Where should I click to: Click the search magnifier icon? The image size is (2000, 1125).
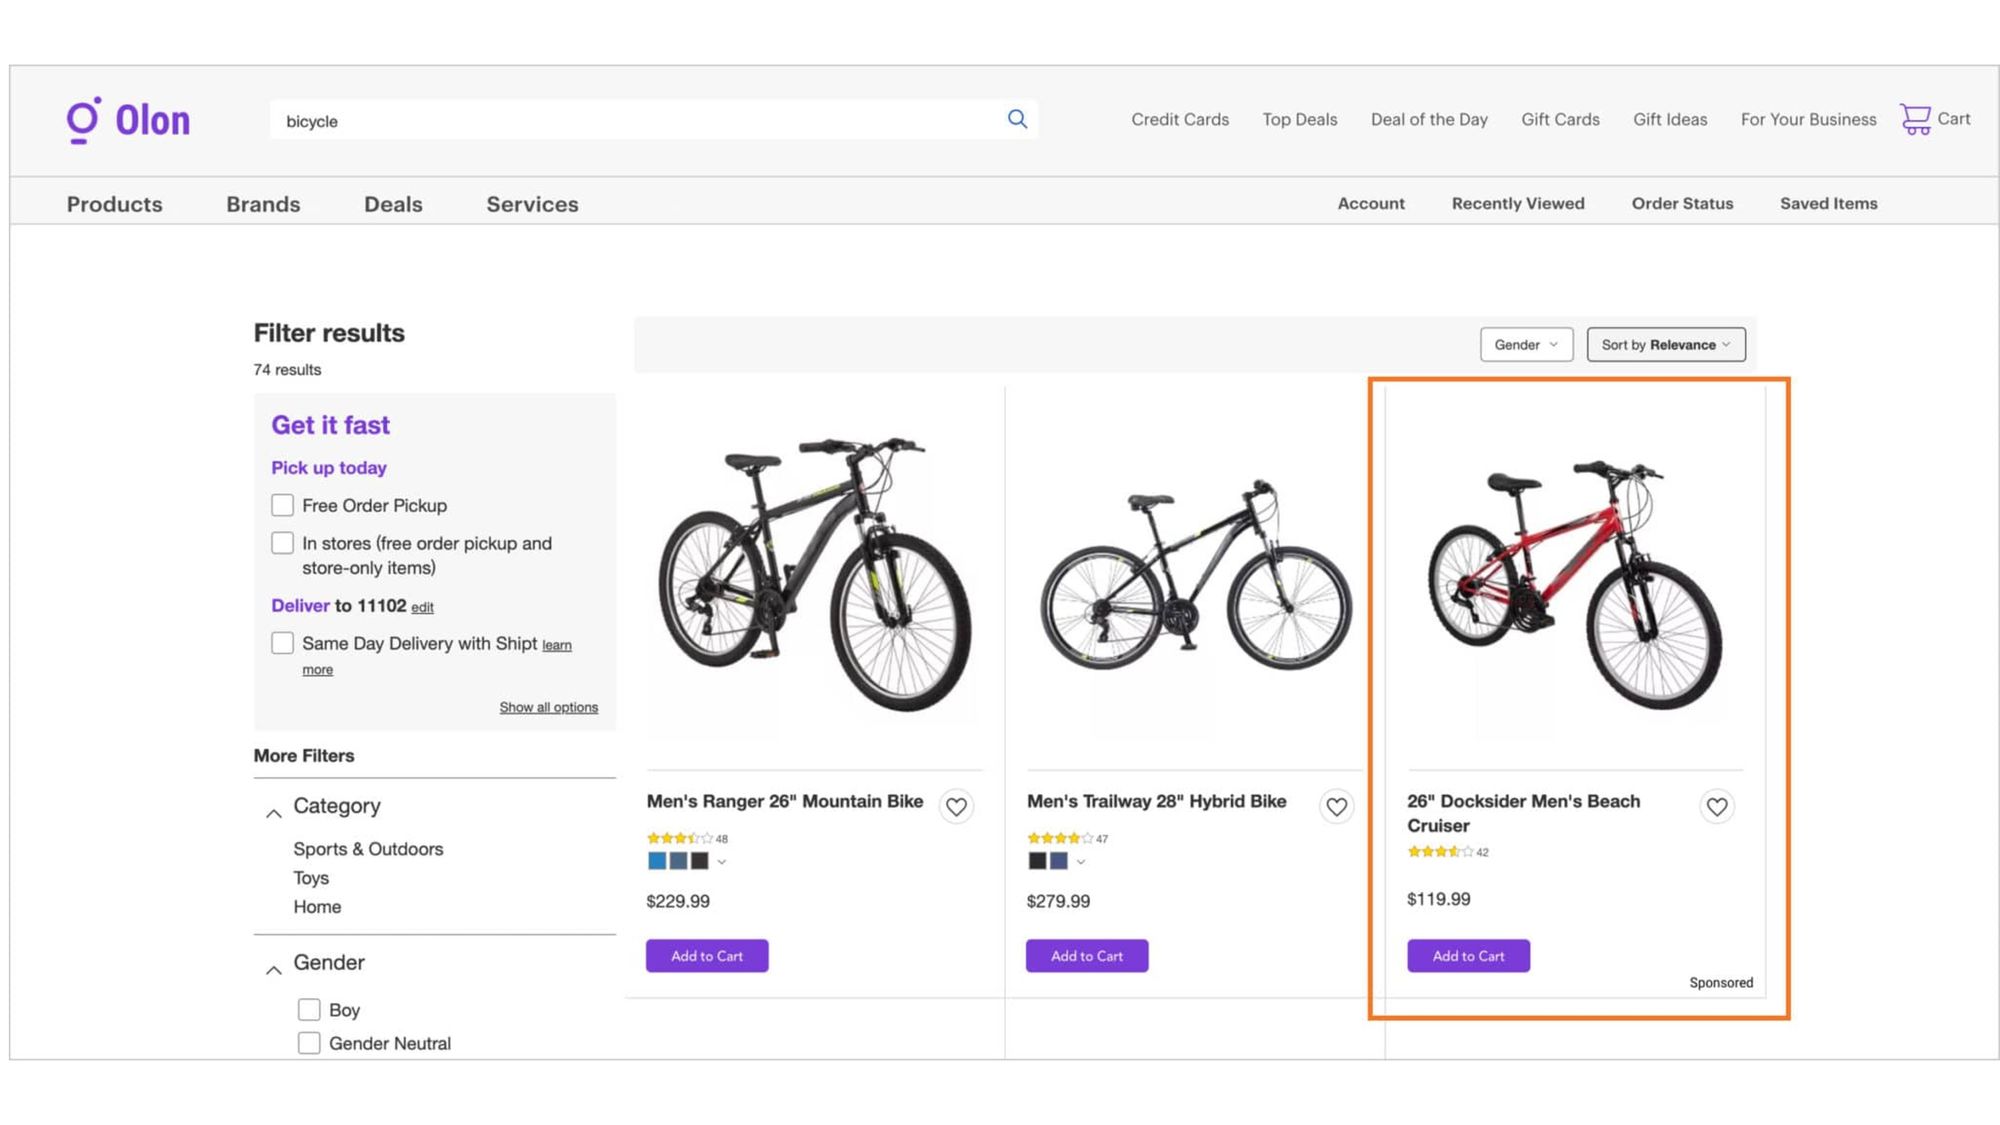[1017, 119]
